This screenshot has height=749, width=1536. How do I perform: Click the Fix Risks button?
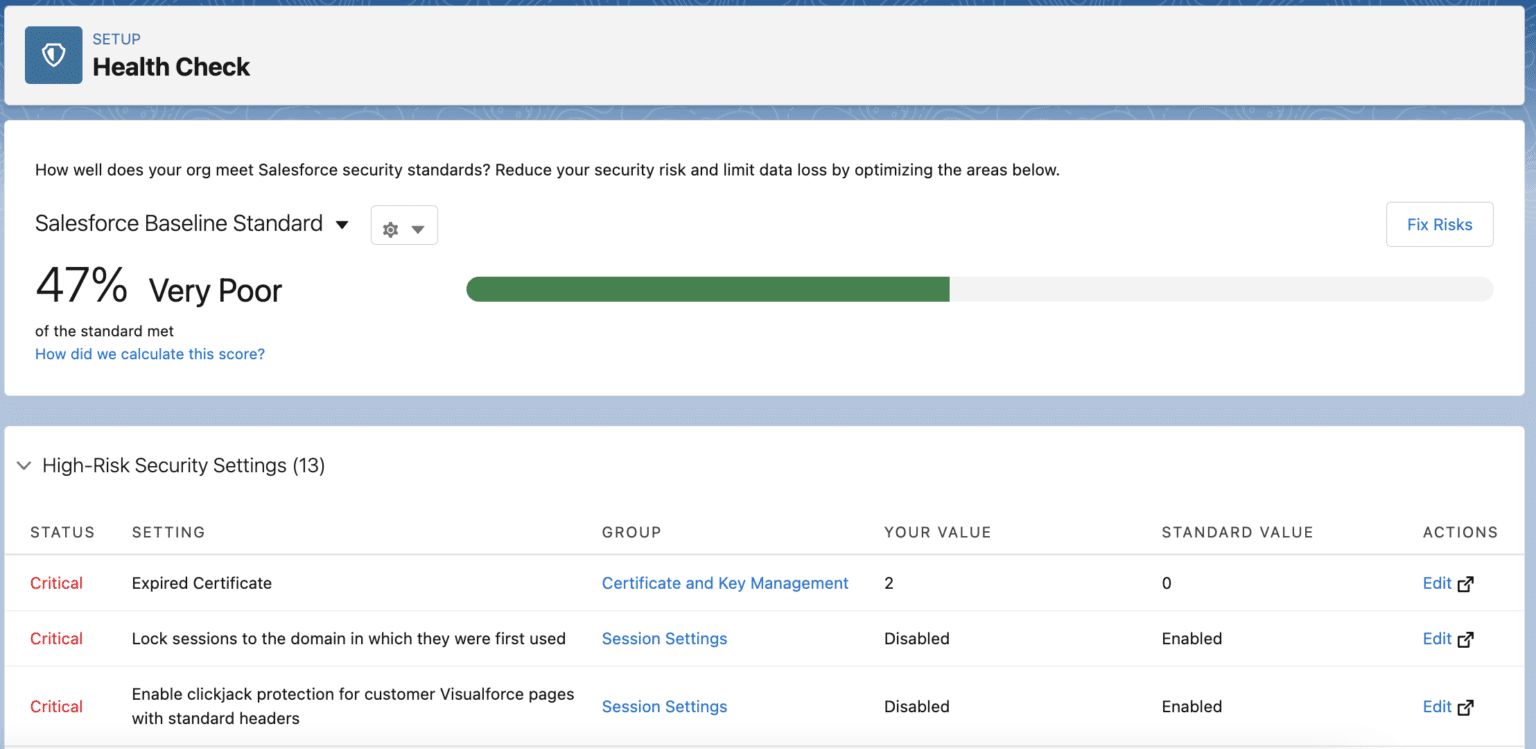pyautogui.click(x=1439, y=224)
